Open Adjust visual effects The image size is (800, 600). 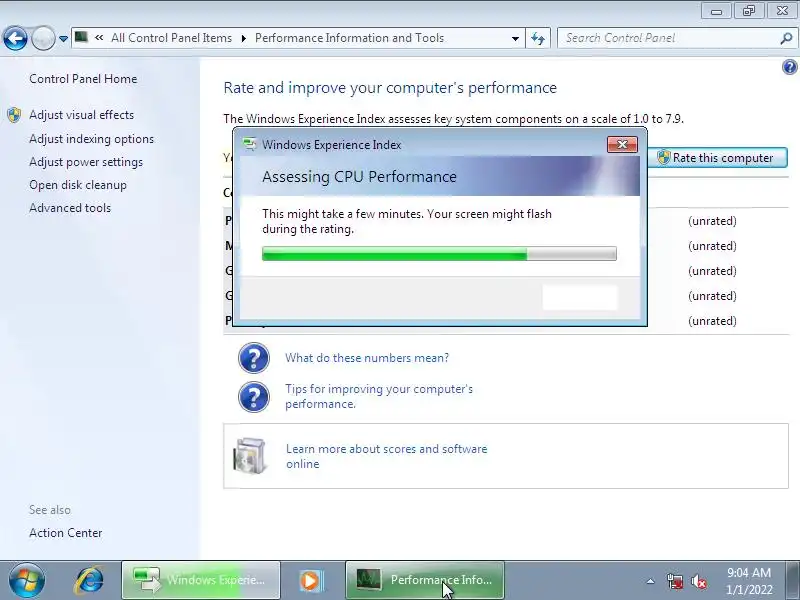[82, 115]
